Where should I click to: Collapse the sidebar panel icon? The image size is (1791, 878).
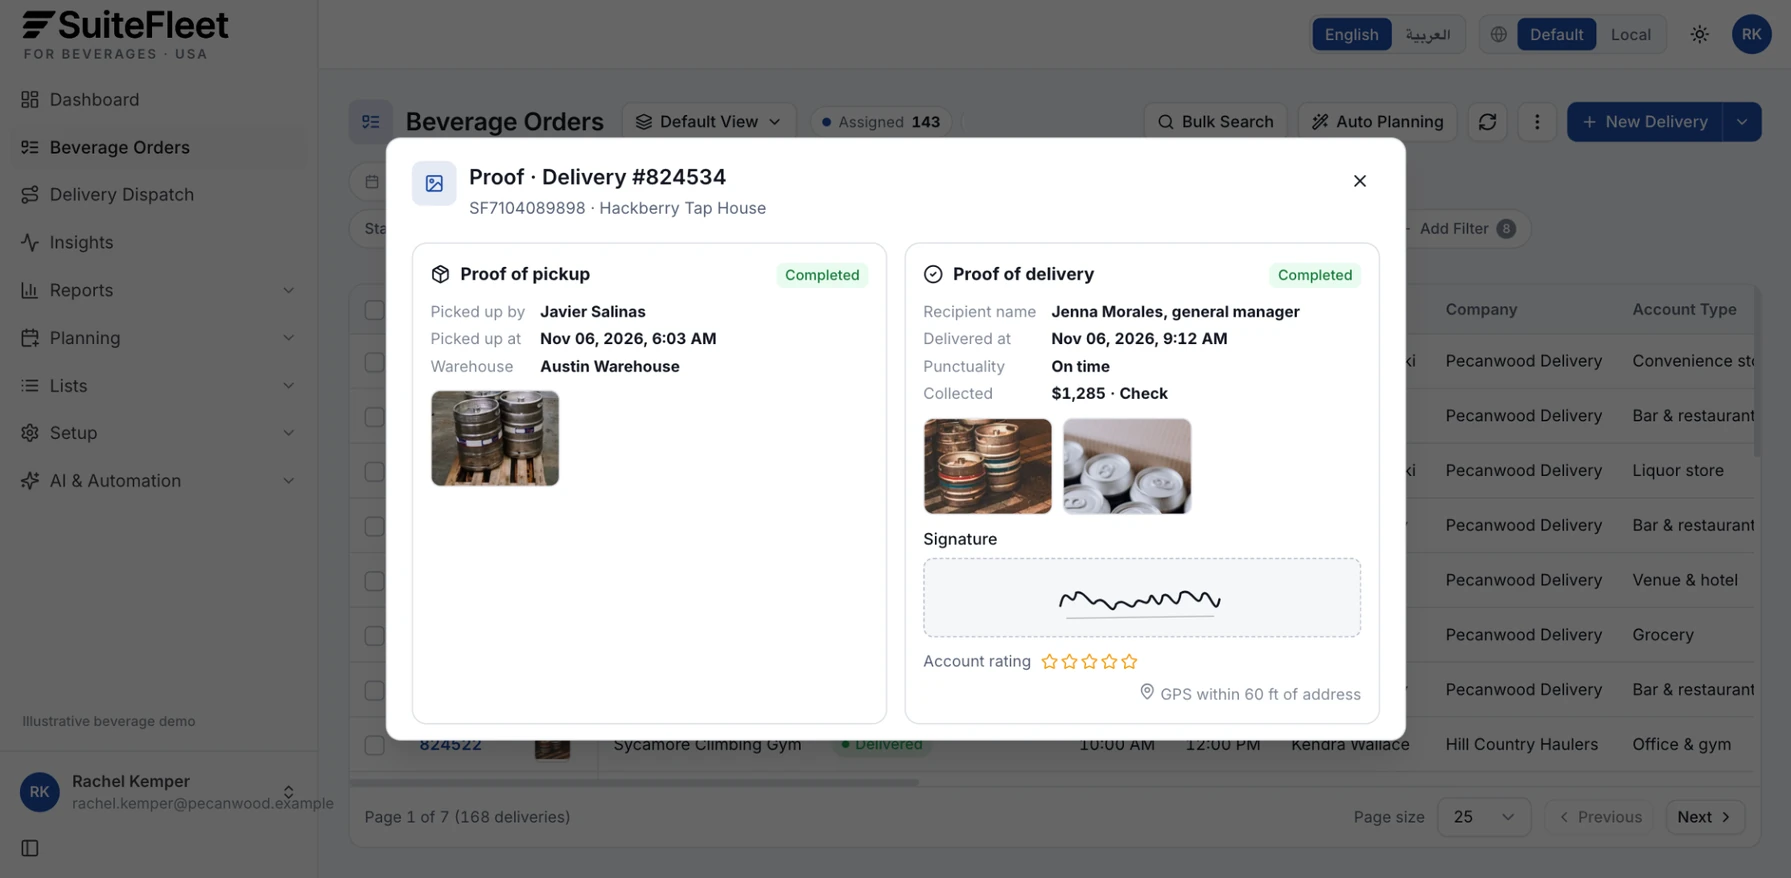coord(30,848)
